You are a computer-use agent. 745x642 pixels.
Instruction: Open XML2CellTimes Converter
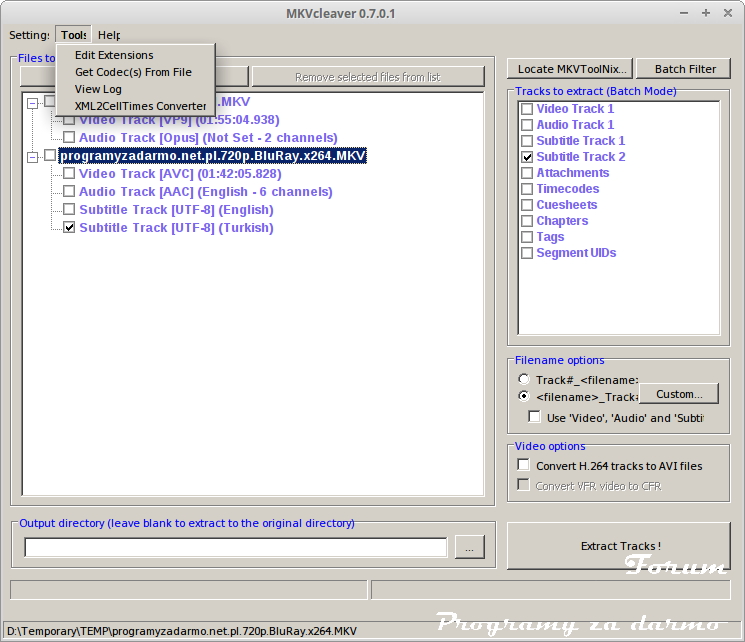tap(140, 106)
